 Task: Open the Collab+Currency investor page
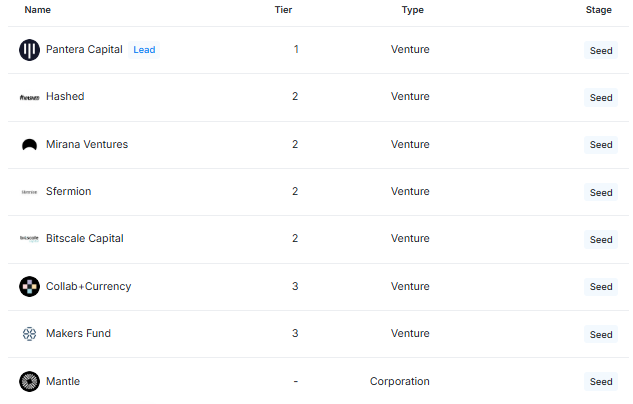tap(88, 286)
